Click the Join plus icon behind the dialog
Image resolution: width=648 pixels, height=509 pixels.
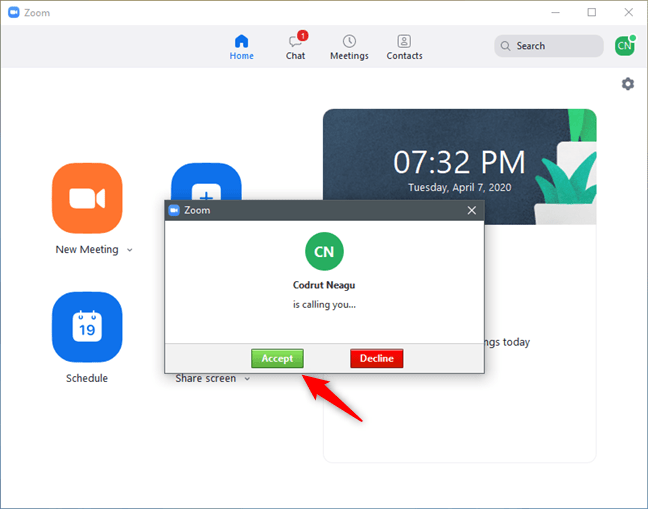tap(206, 181)
